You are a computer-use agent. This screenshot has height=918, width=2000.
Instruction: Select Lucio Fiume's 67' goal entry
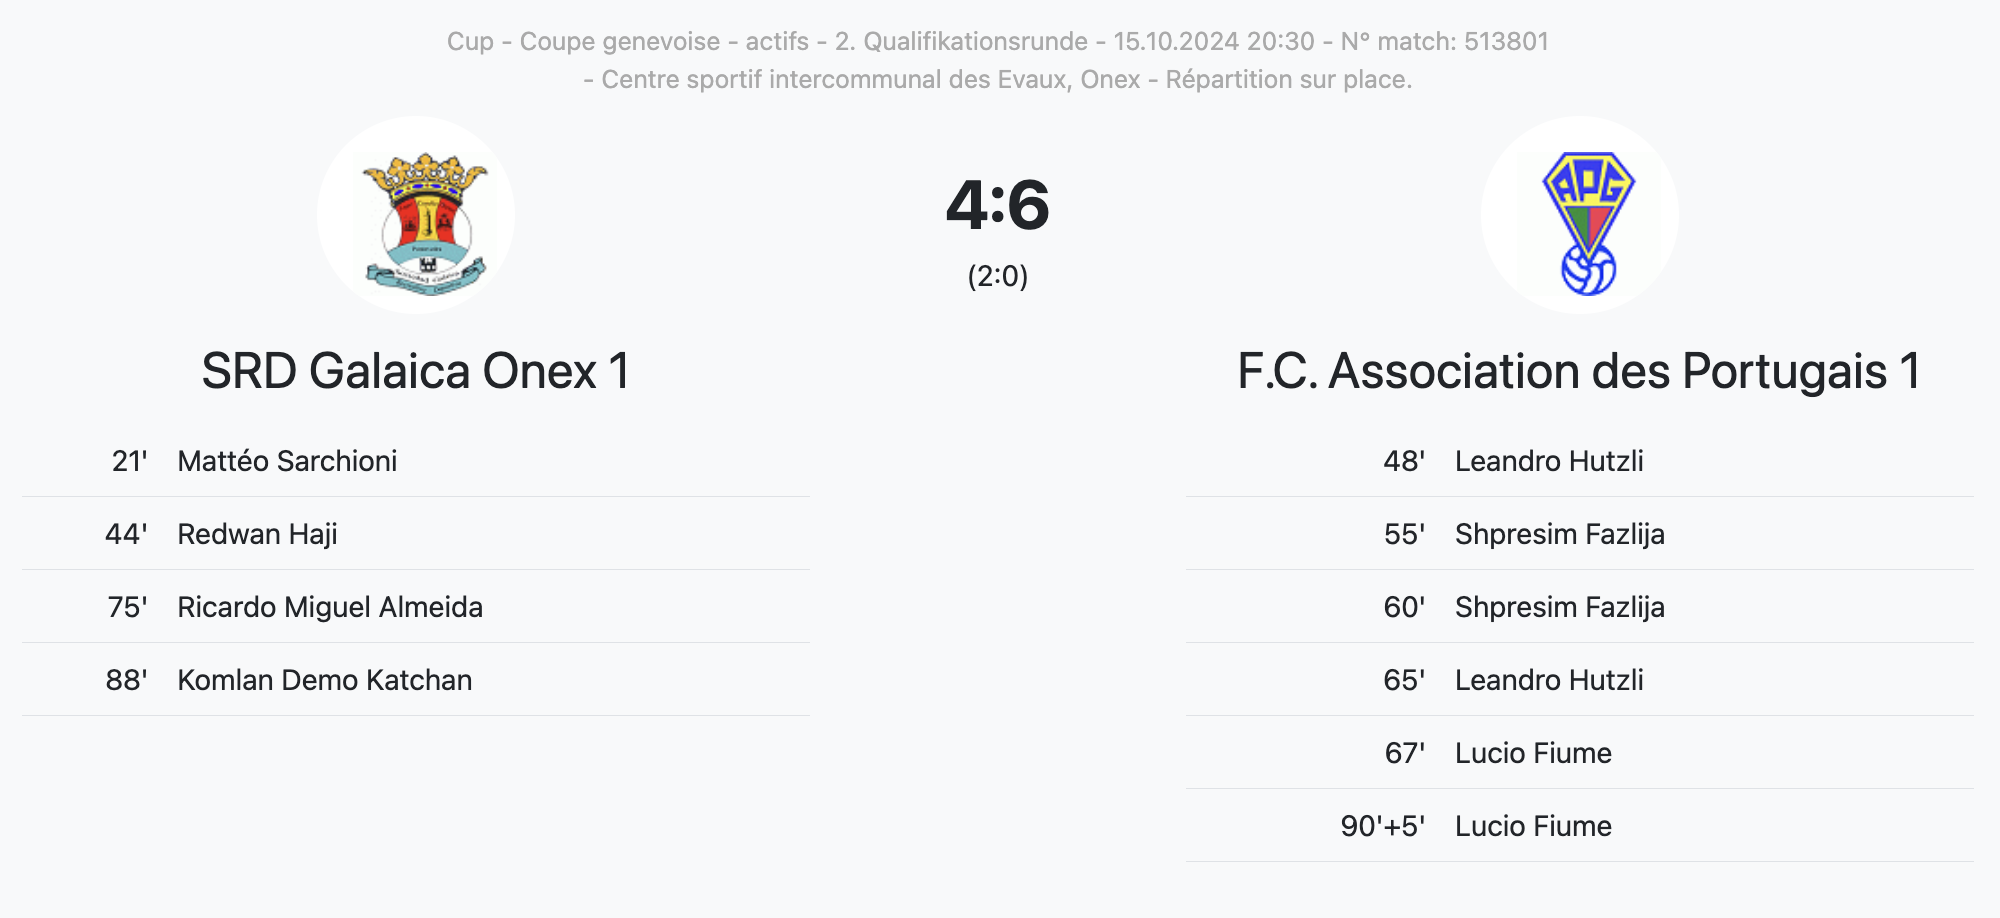[x=1533, y=753]
